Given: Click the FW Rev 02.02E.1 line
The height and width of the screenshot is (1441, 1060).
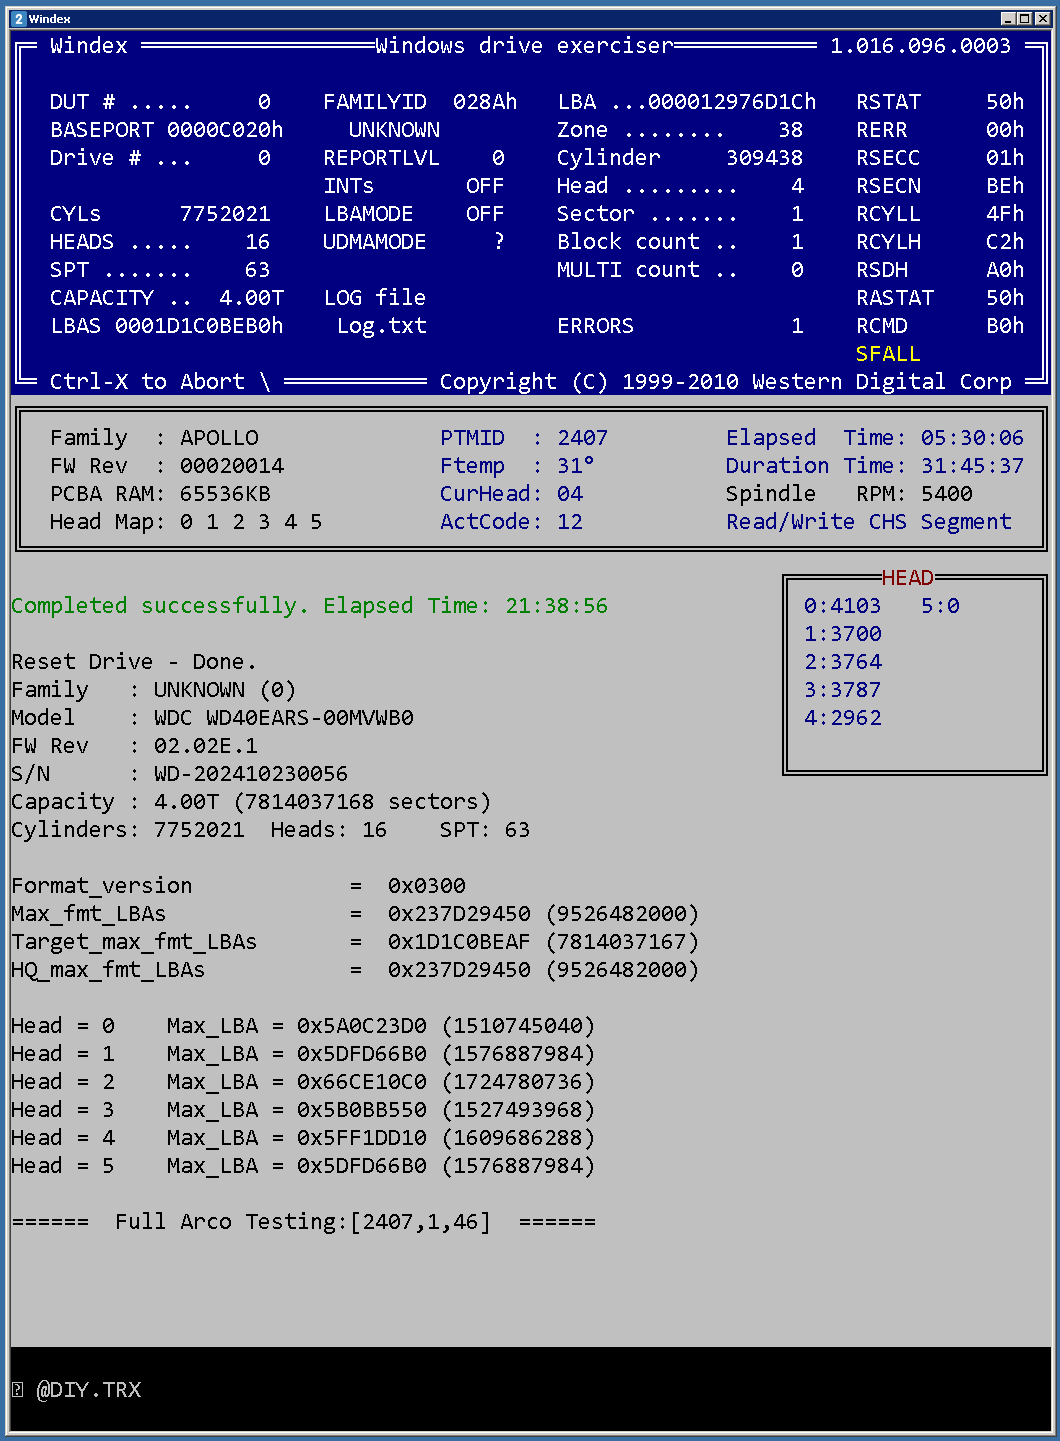Looking at the screenshot, I should [x=134, y=746].
